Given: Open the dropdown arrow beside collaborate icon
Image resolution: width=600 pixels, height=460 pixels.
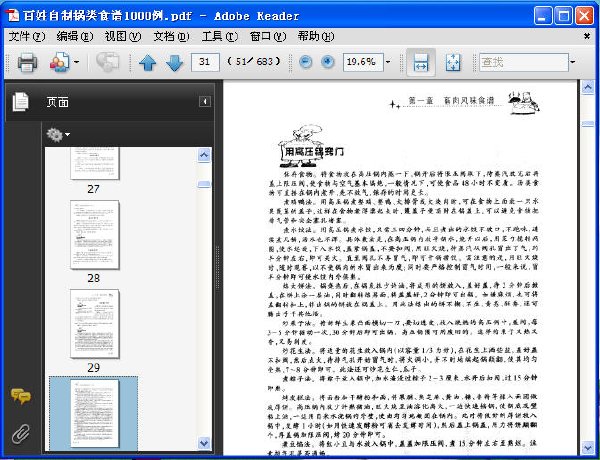Looking at the screenshot, I should 77,62.
